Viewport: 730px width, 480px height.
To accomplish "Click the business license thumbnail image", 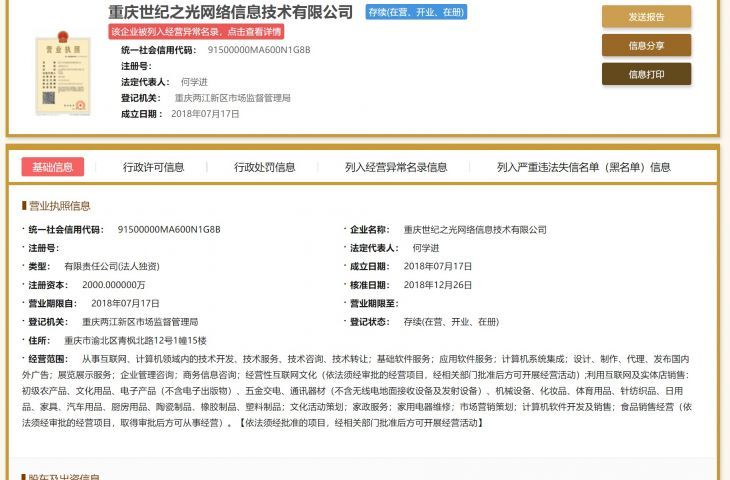I will click(63, 74).
